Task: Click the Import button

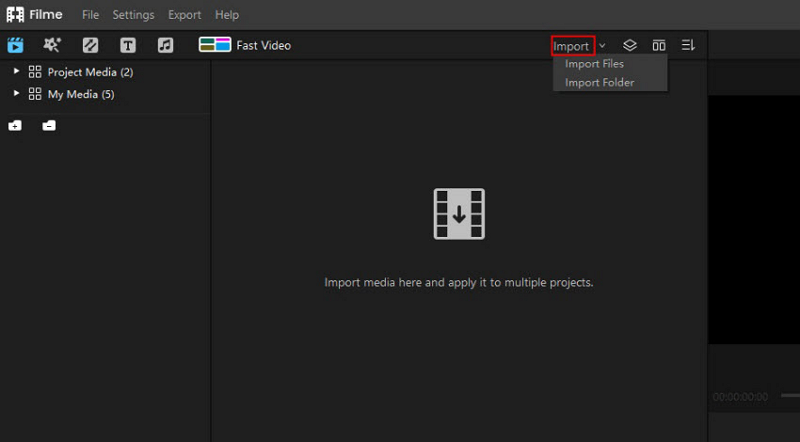Action: tap(572, 46)
